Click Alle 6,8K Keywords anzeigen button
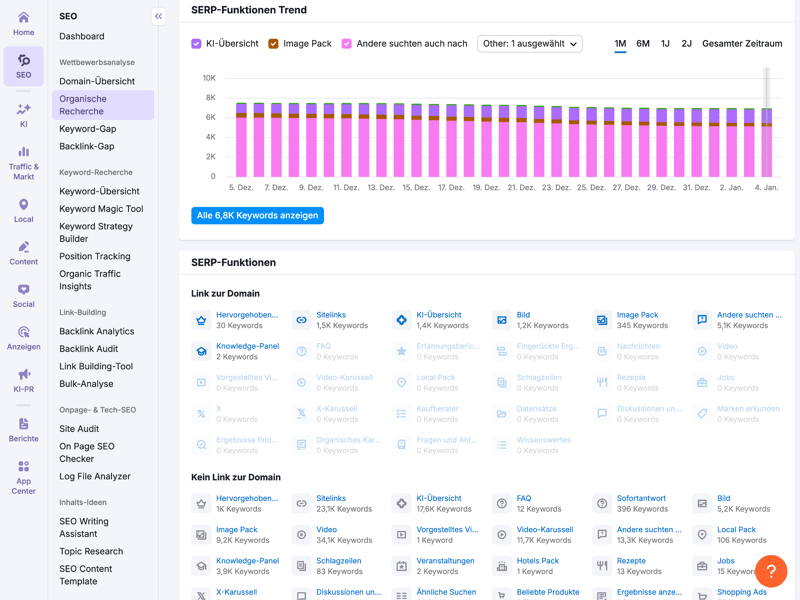 click(x=257, y=215)
